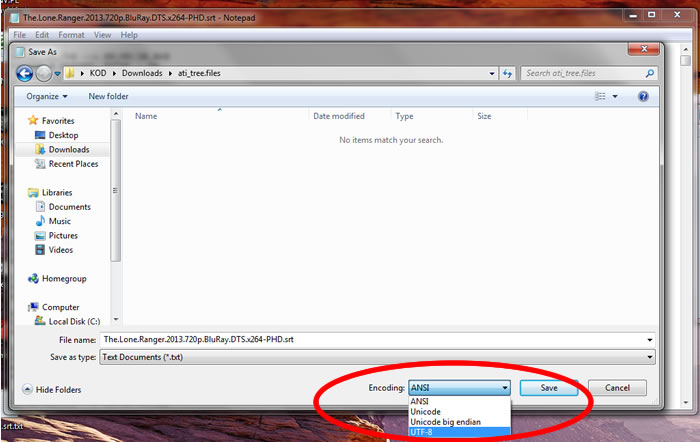The image size is (700, 442).
Task: Expand the Save as type dropdown
Action: click(x=650, y=357)
